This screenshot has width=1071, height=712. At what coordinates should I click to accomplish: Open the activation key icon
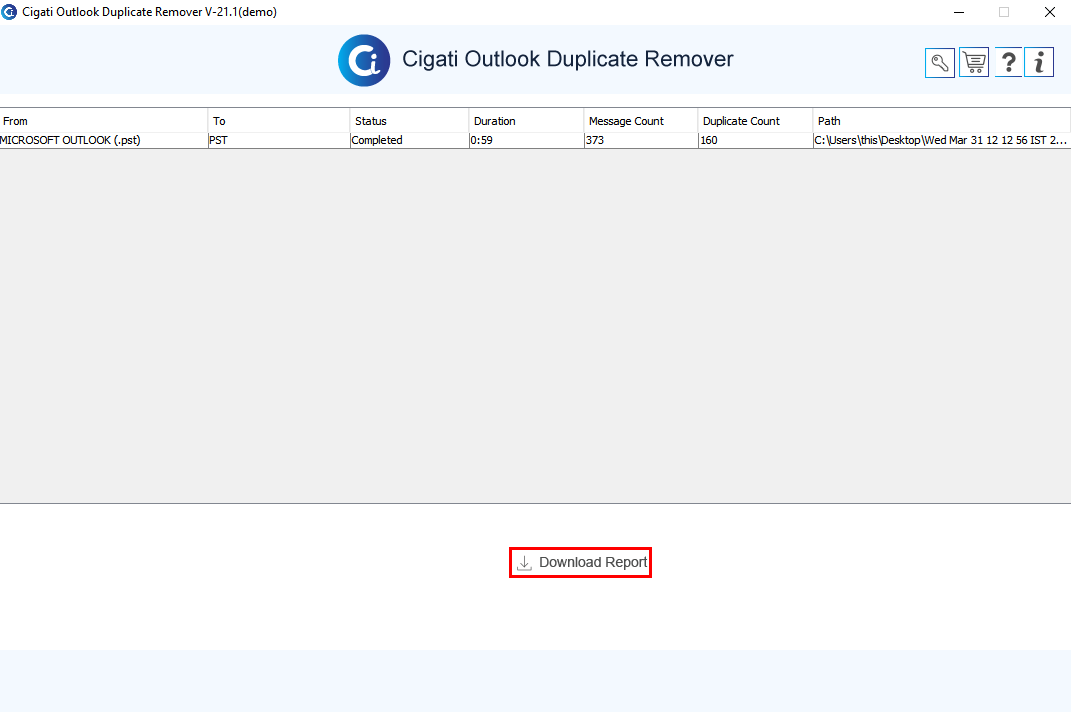tap(940, 63)
